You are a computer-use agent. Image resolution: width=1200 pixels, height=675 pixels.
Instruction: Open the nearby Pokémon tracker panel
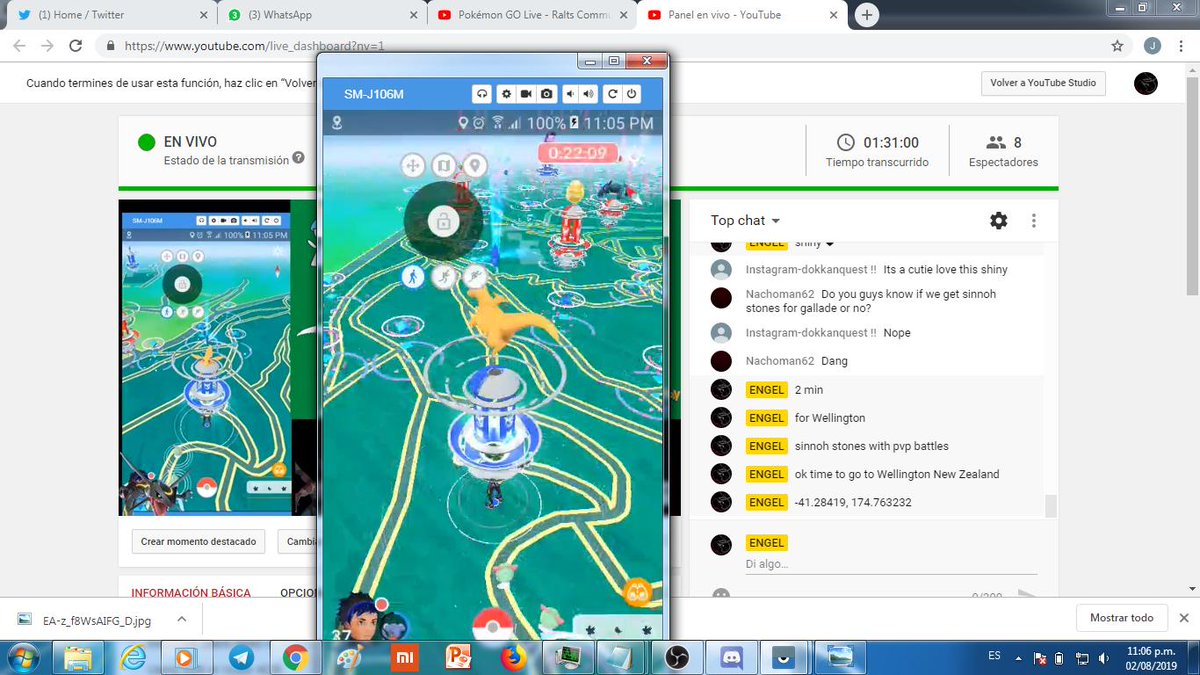[x=618, y=630]
